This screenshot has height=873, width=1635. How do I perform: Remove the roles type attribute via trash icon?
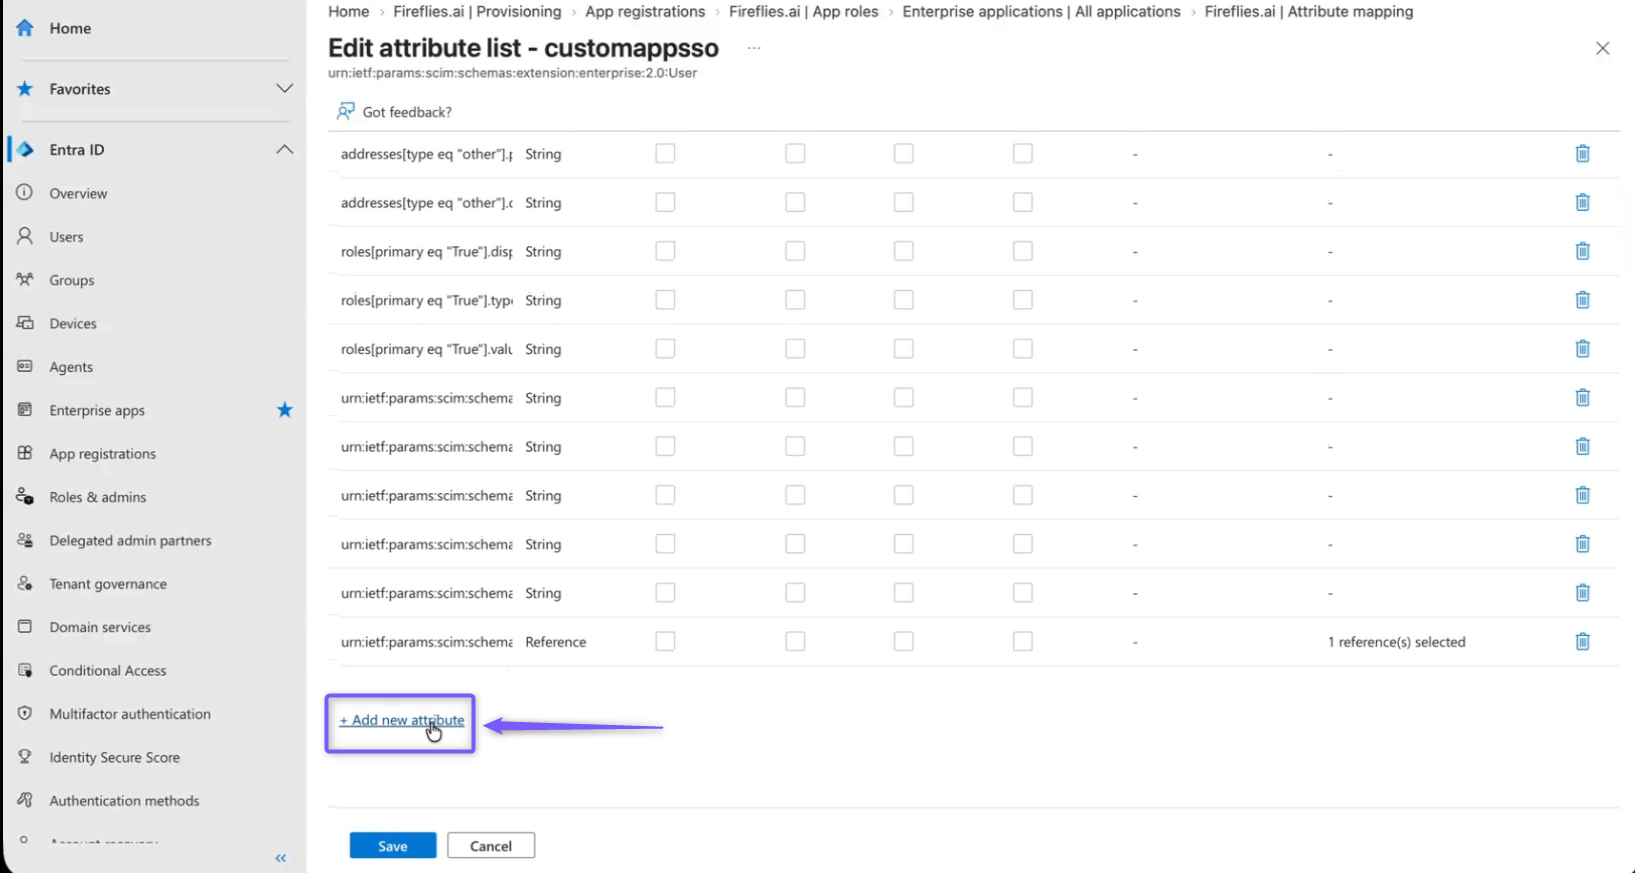pos(1582,300)
